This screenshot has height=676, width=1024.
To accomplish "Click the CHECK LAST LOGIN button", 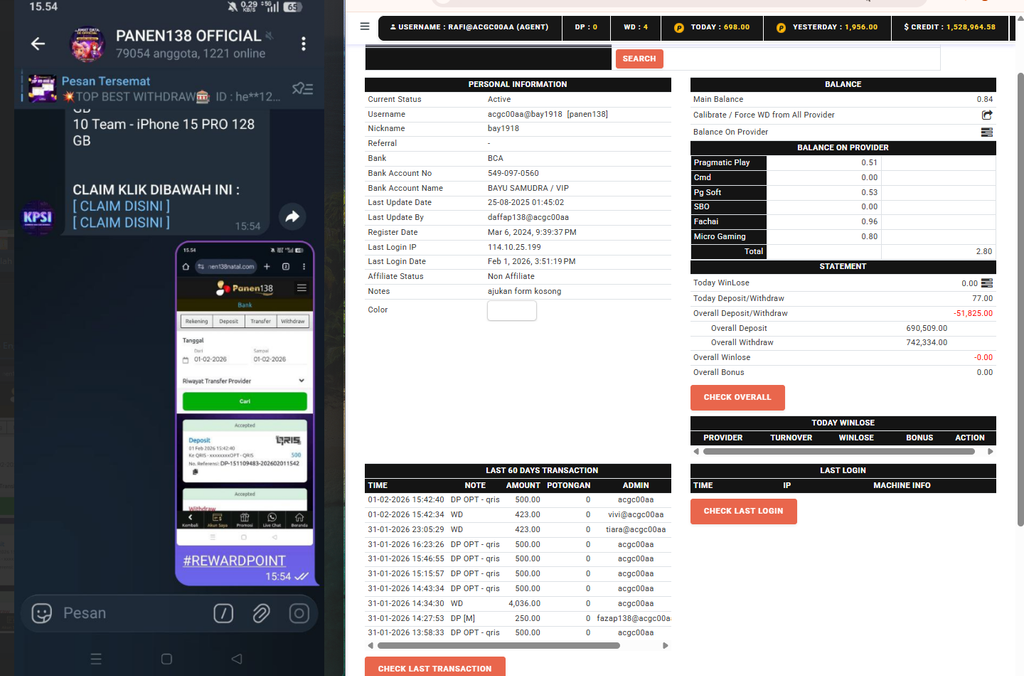I will point(743,511).
